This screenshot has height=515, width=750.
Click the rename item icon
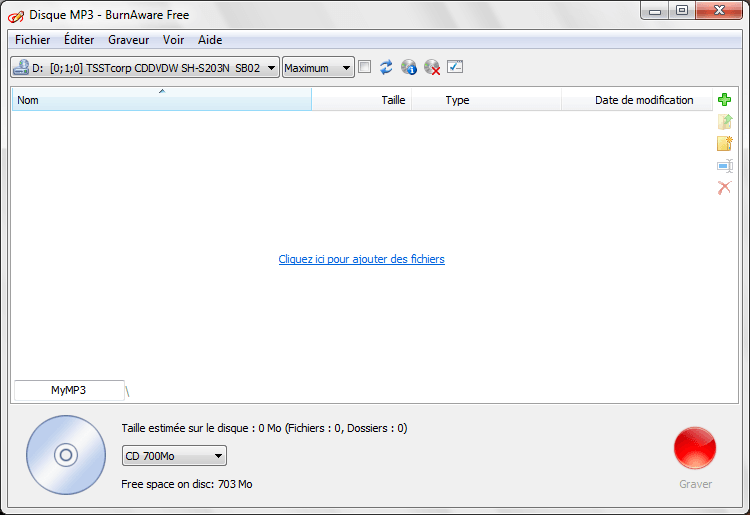click(x=725, y=166)
